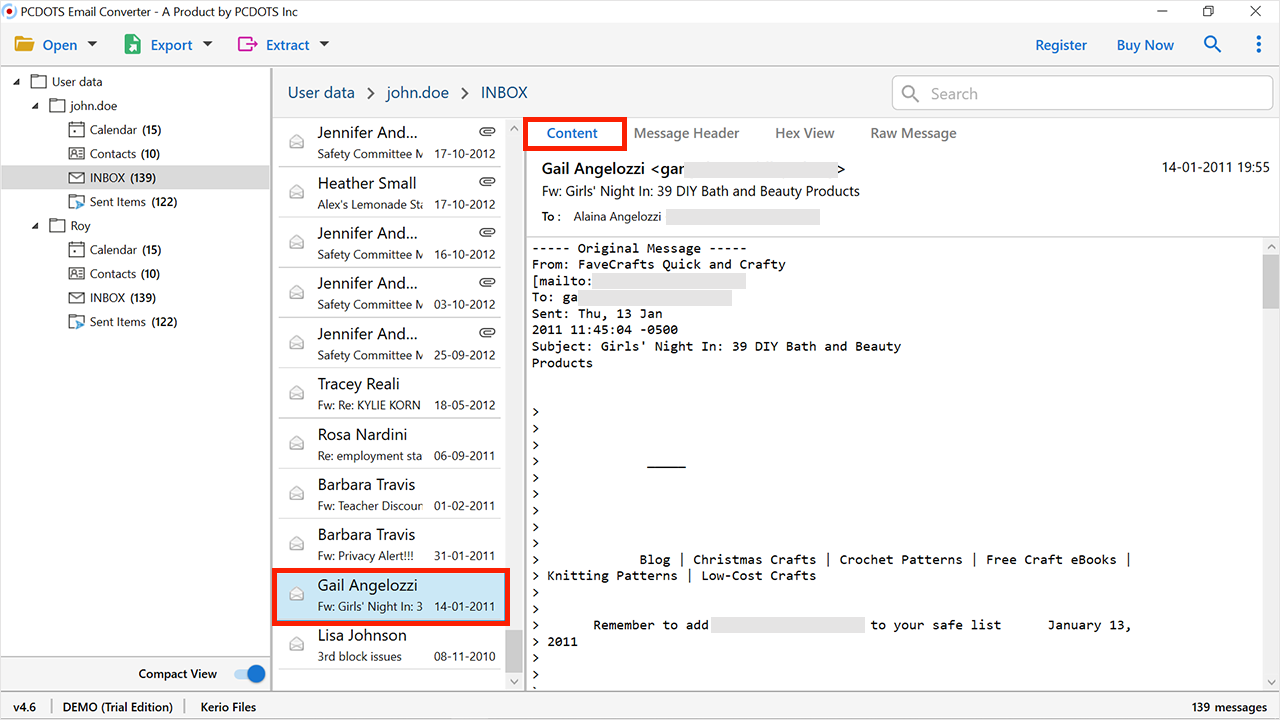Click User data in the breadcrumb

pos(321,92)
